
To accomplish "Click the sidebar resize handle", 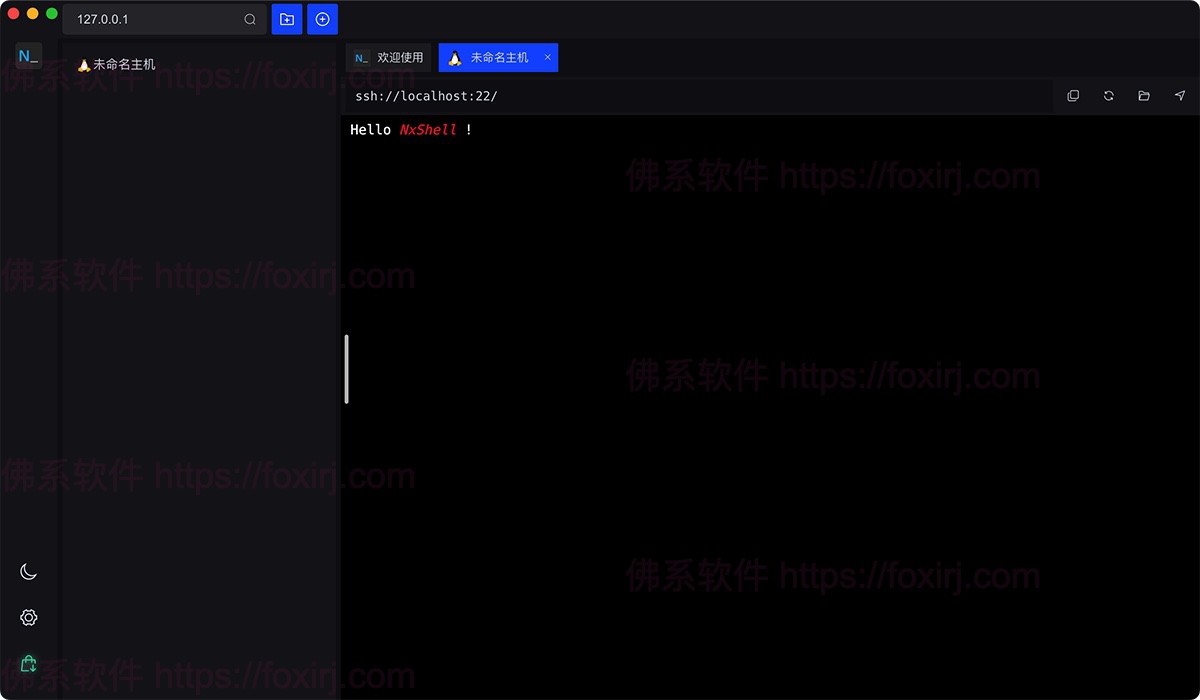I will click(x=346, y=369).
